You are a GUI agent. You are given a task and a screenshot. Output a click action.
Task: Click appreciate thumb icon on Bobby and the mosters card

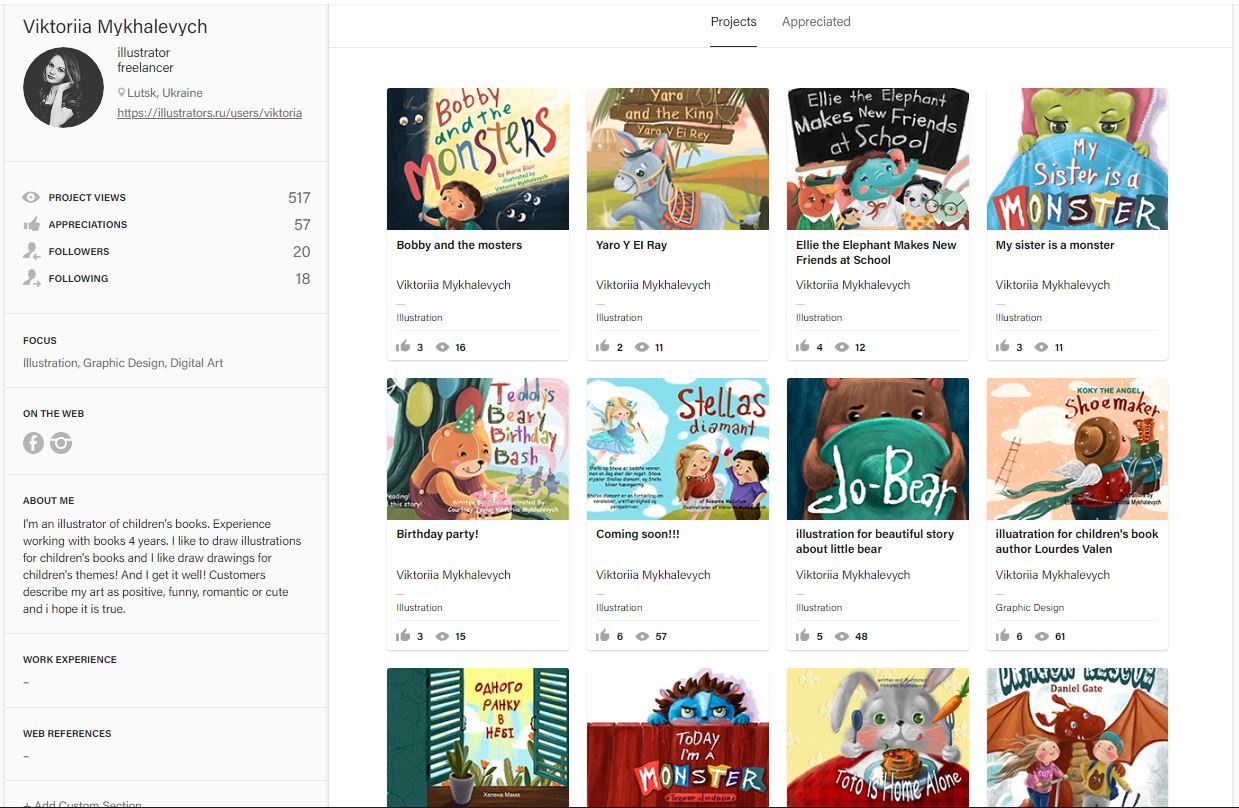[x=404, y=347]
